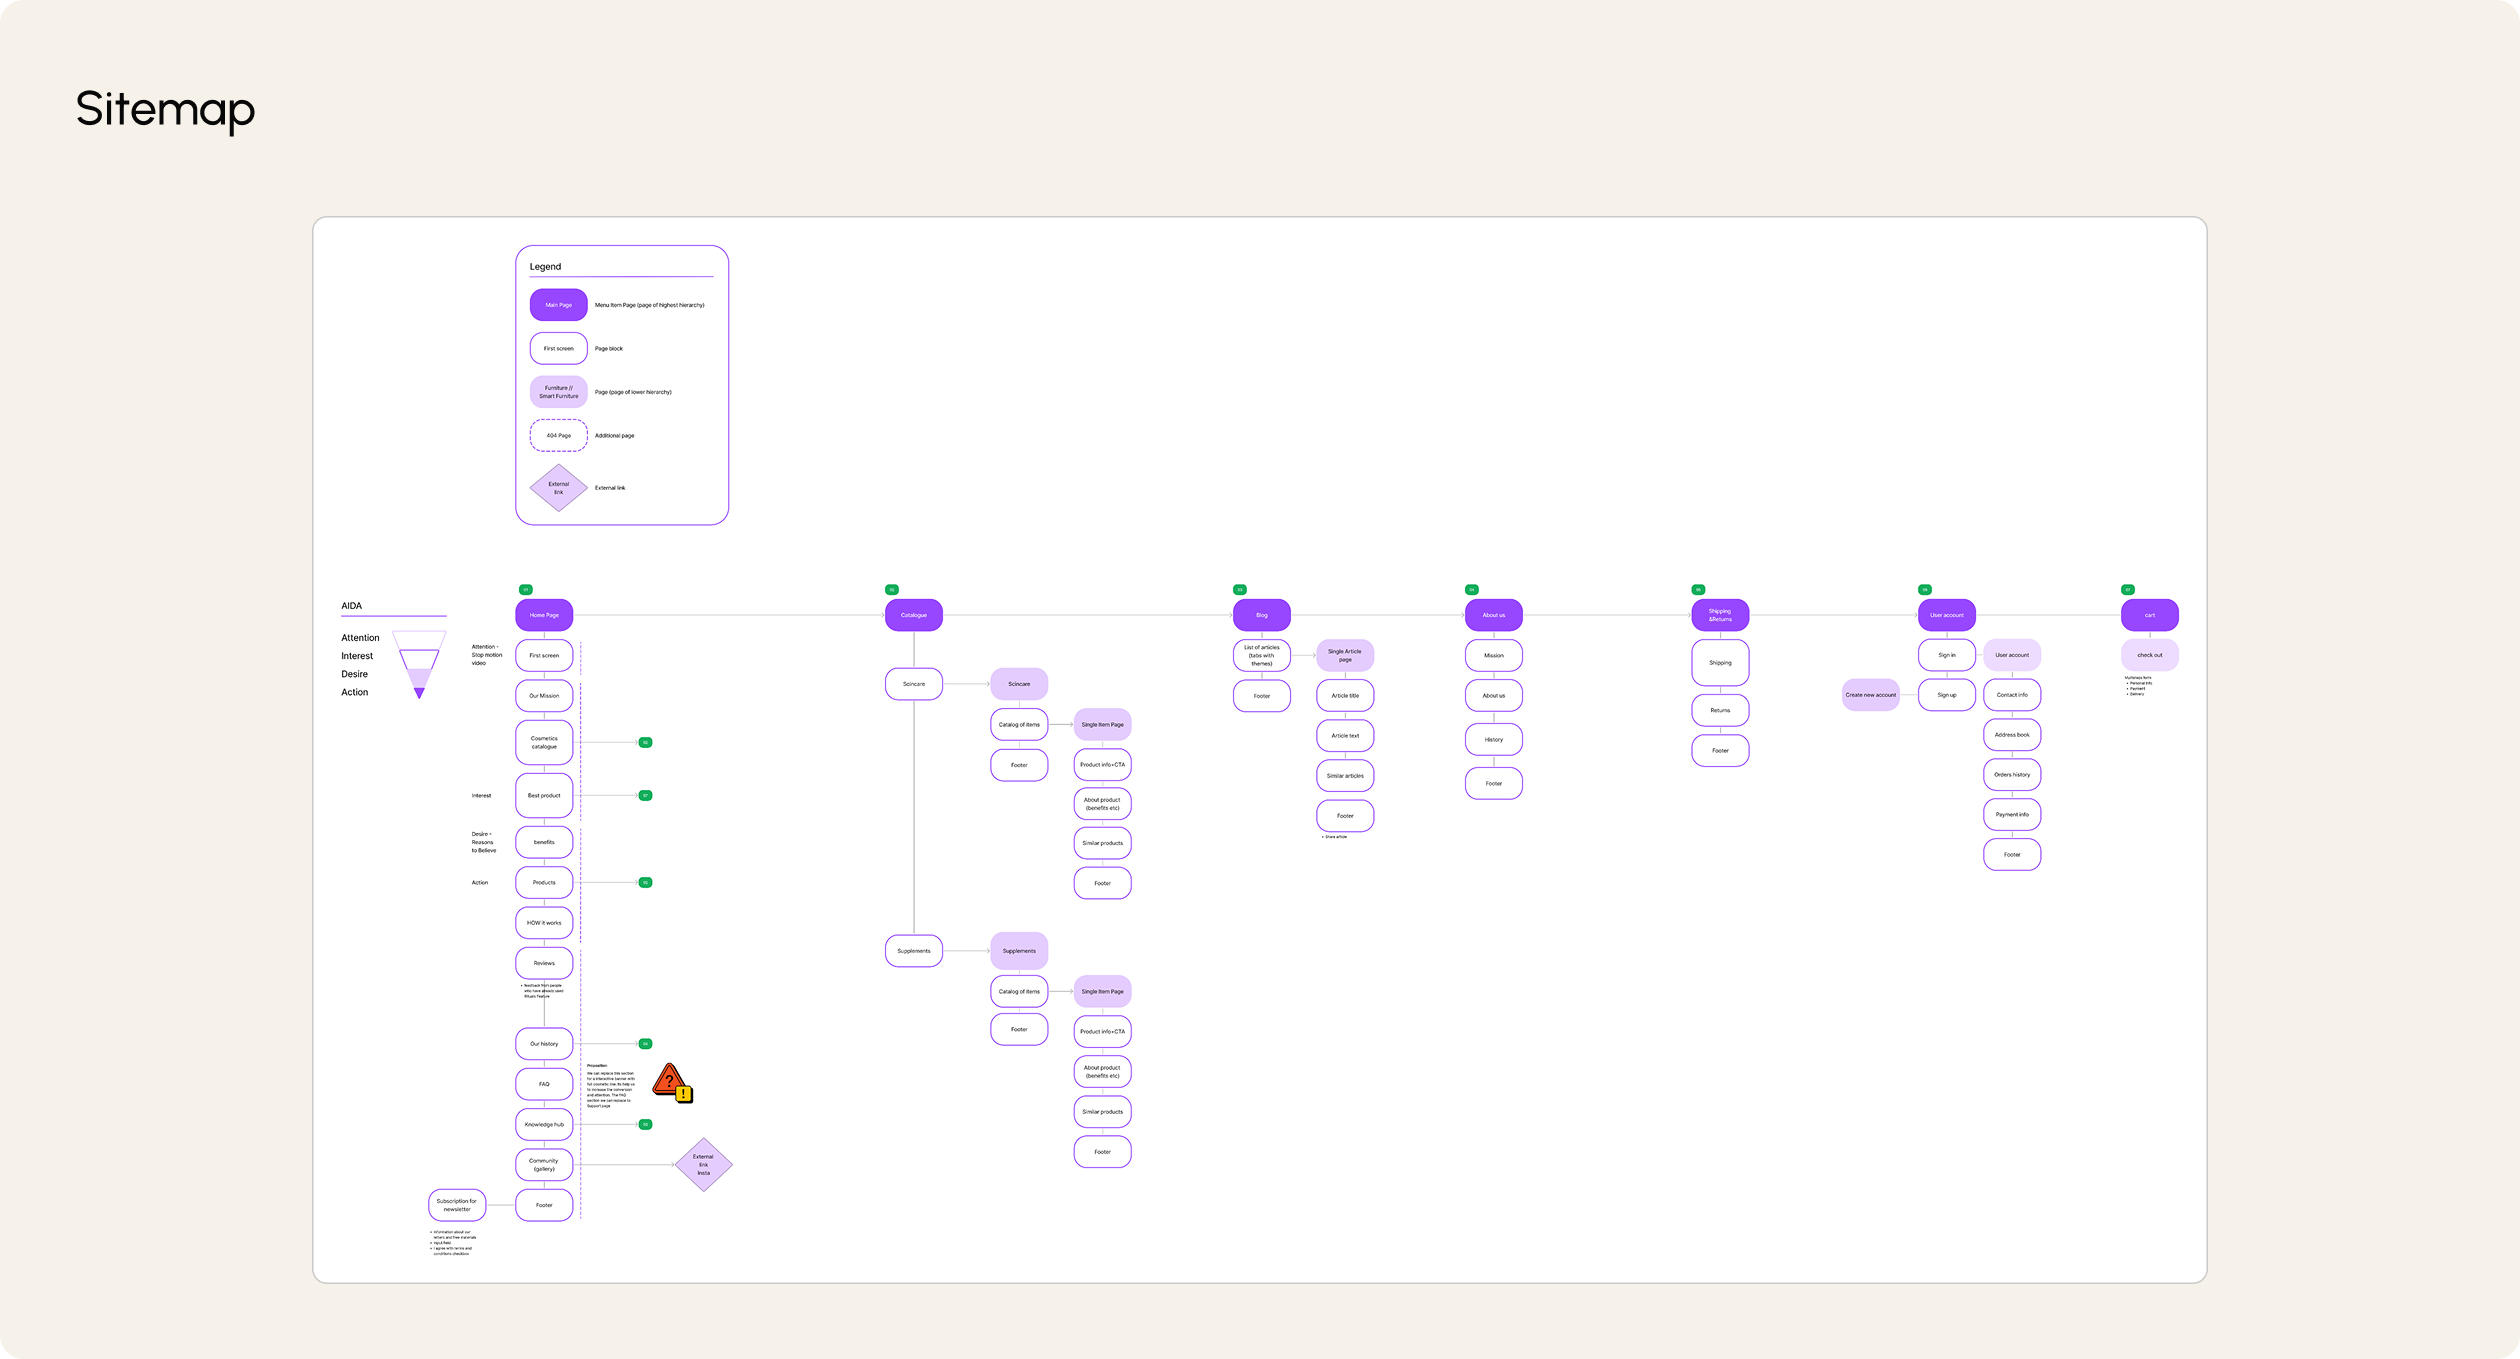The height and width of the screenshot is (1359, 2520).
Task: Click the Sign in block
Action: [1946, 655]
